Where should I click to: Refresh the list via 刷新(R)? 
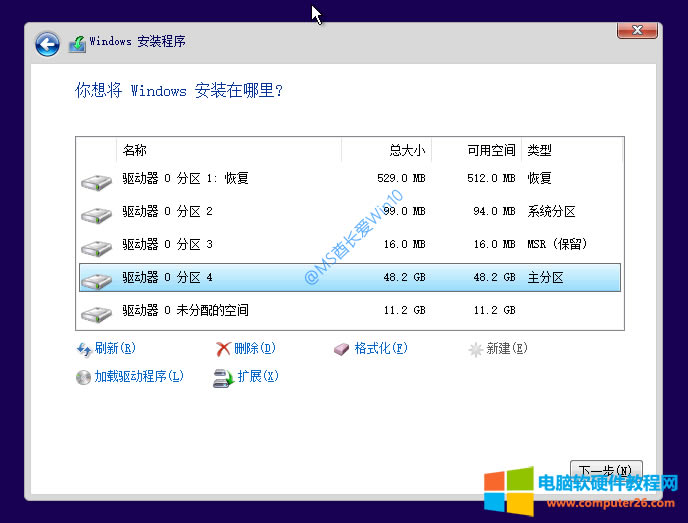115,348
